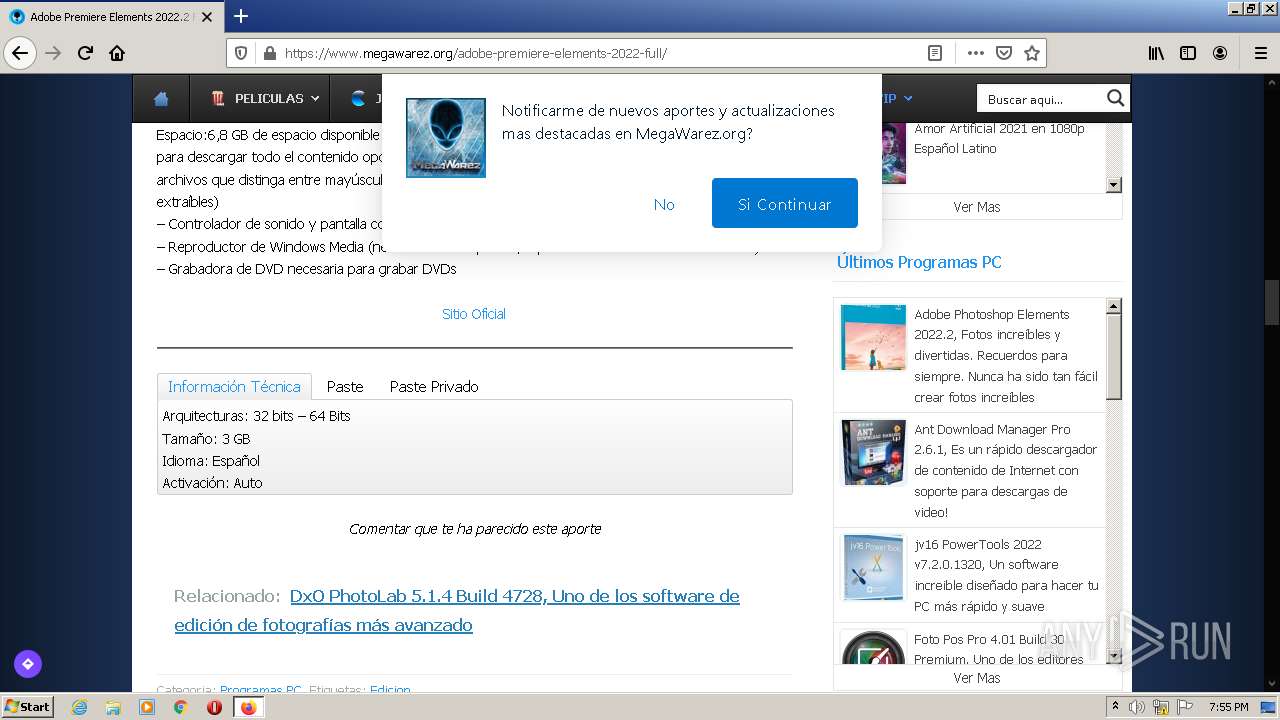Expand the PELICULAS menu
The image size is (1280, 720).
264,98
